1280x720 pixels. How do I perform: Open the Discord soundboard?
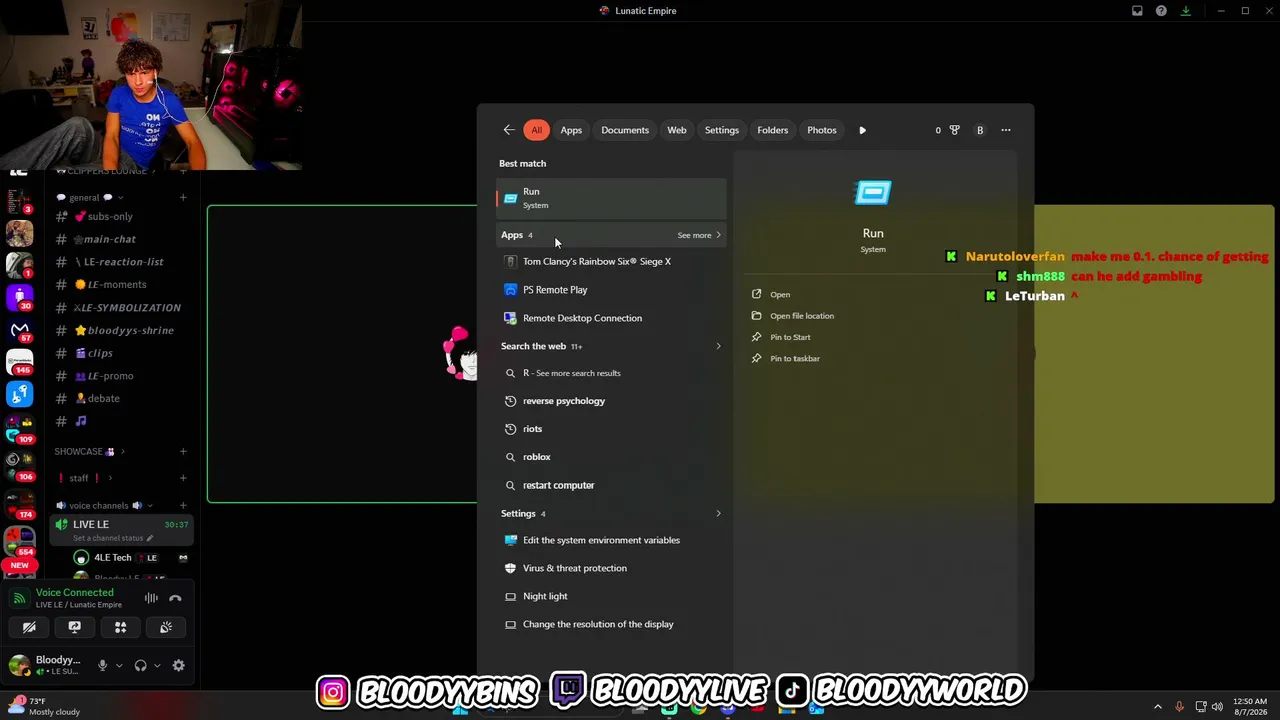[166, 627]
